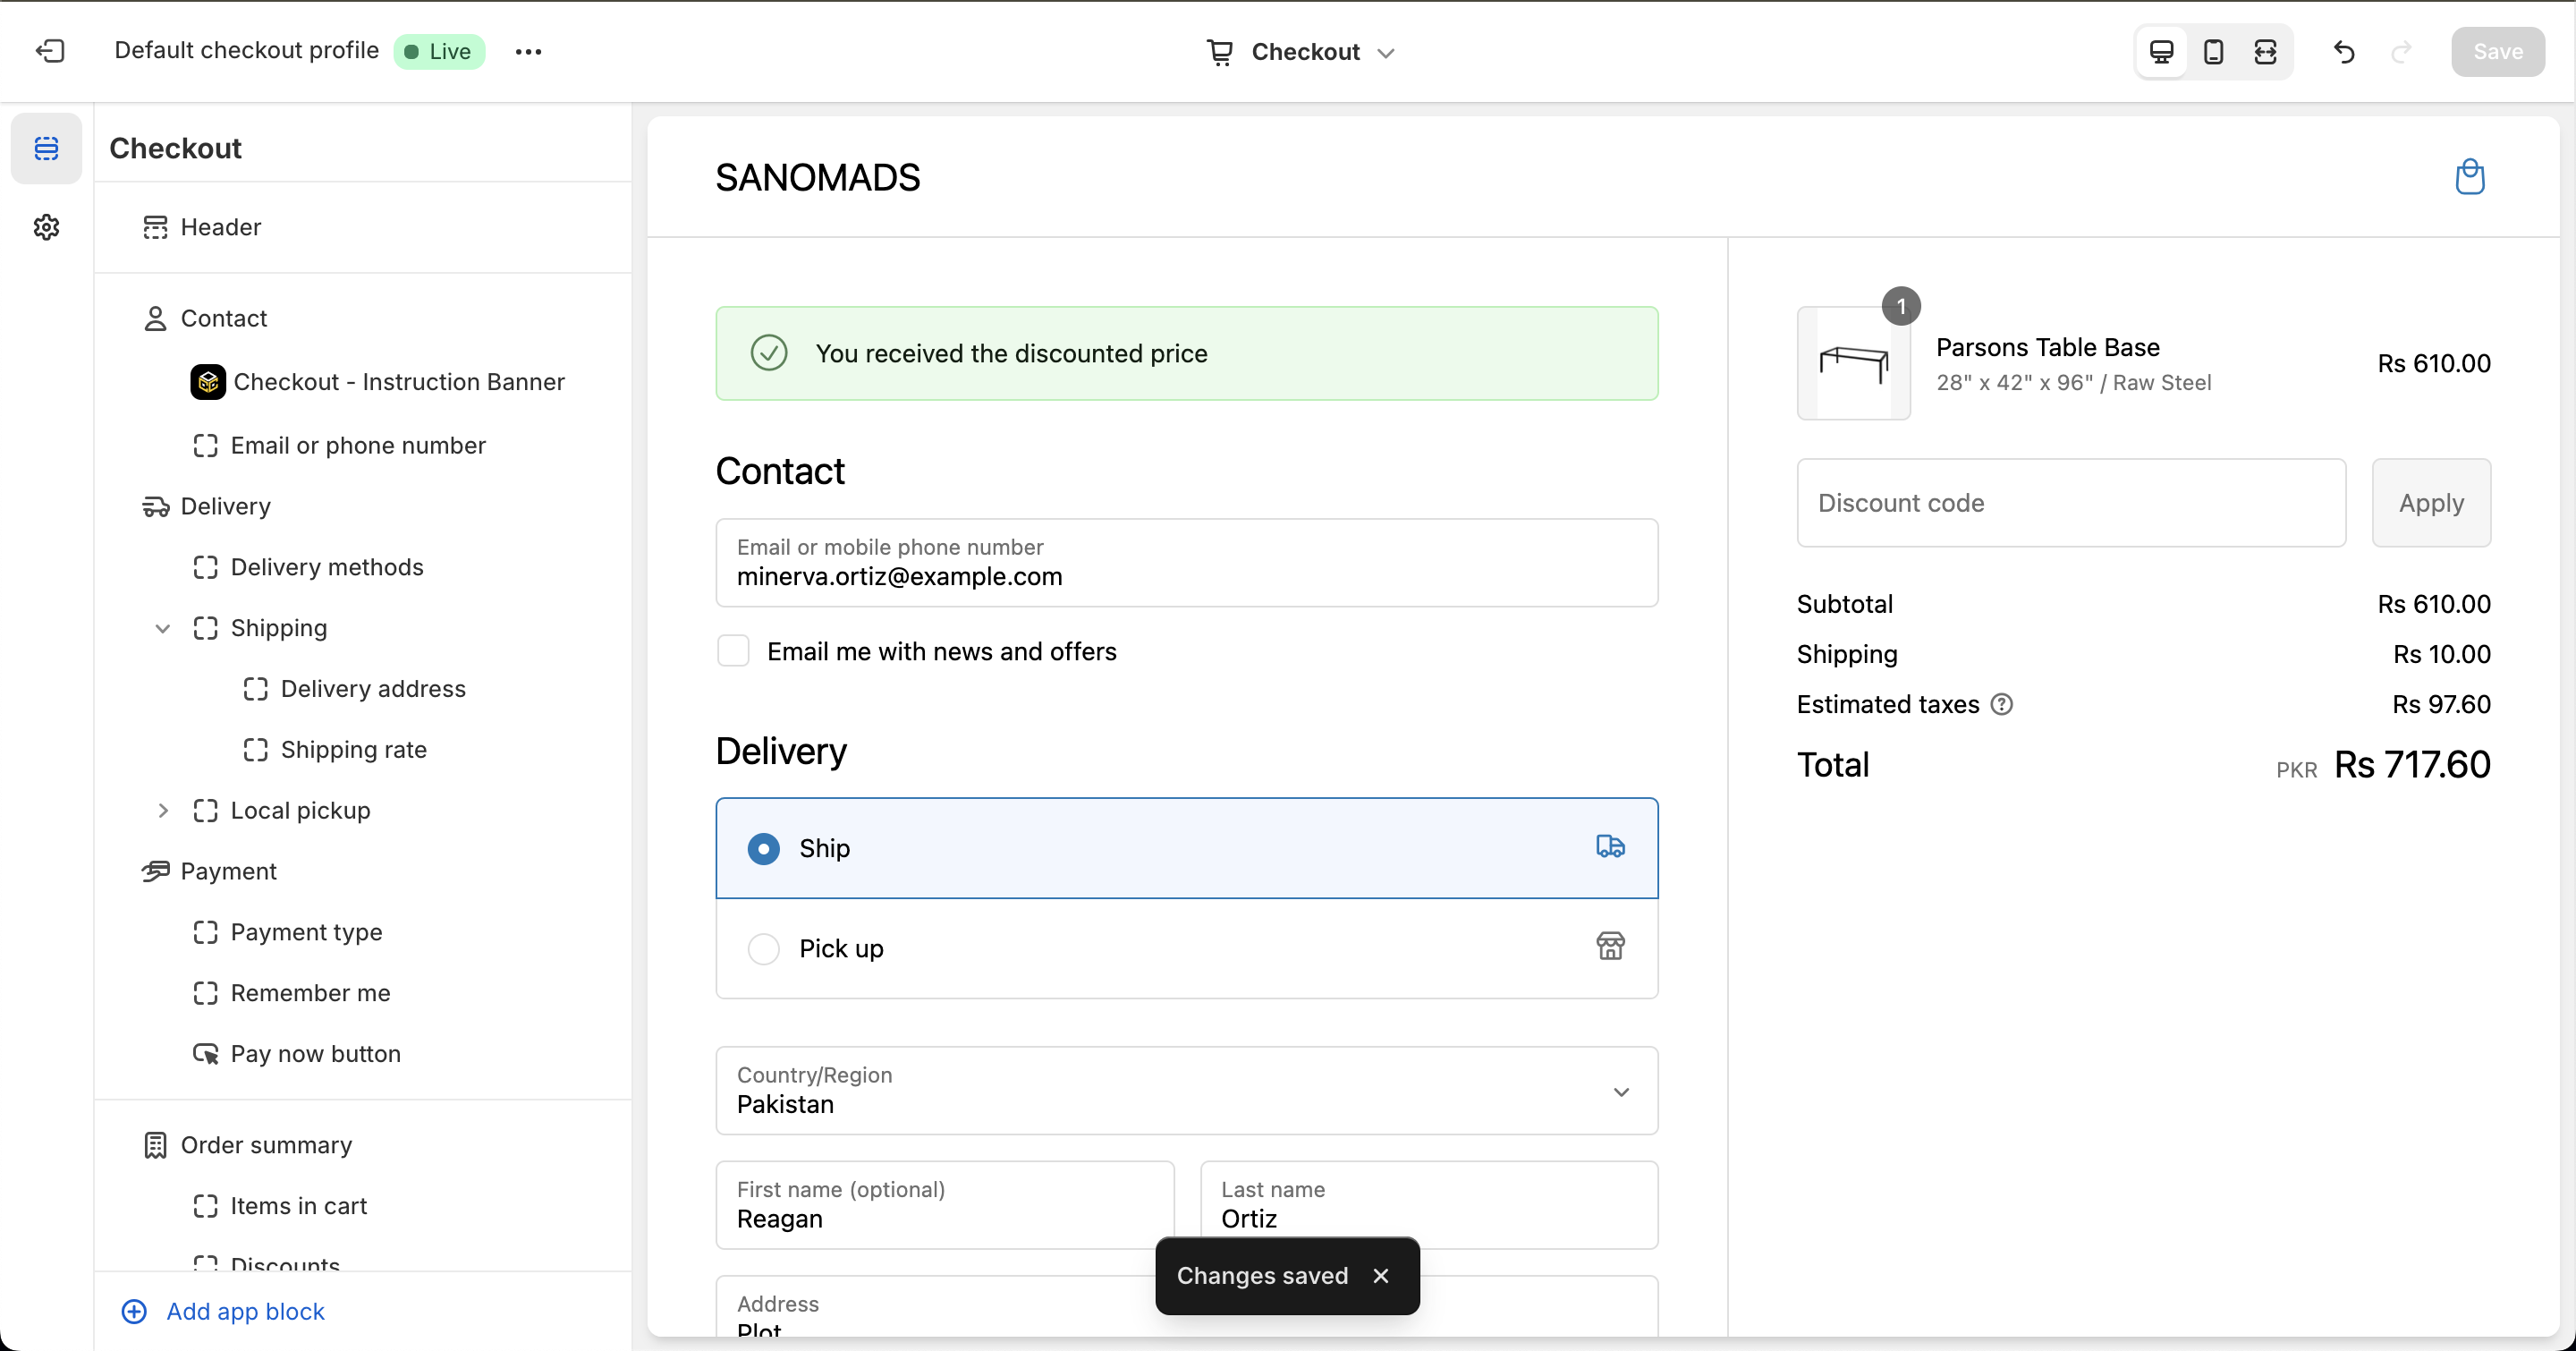Click the First name field
Viewport: 2576px width, 1351px height.
click(944, 1204)
